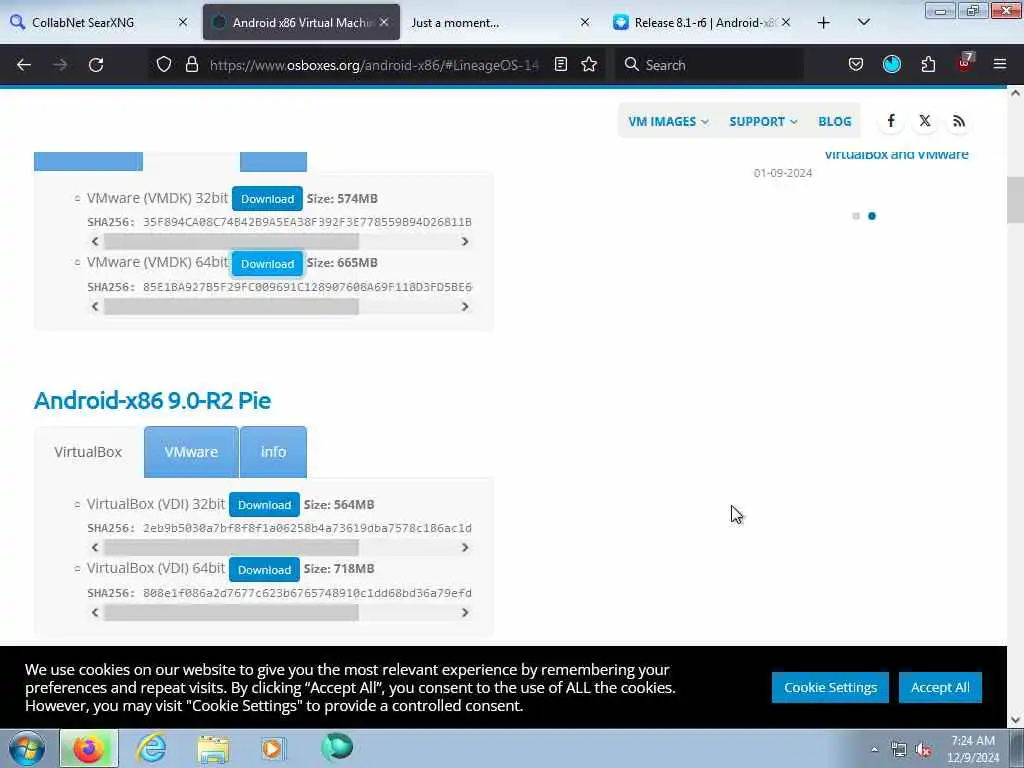Screen dimensions: 1024x768
Task: Open the Firefox account avatar icon
Action: [891, 65]
